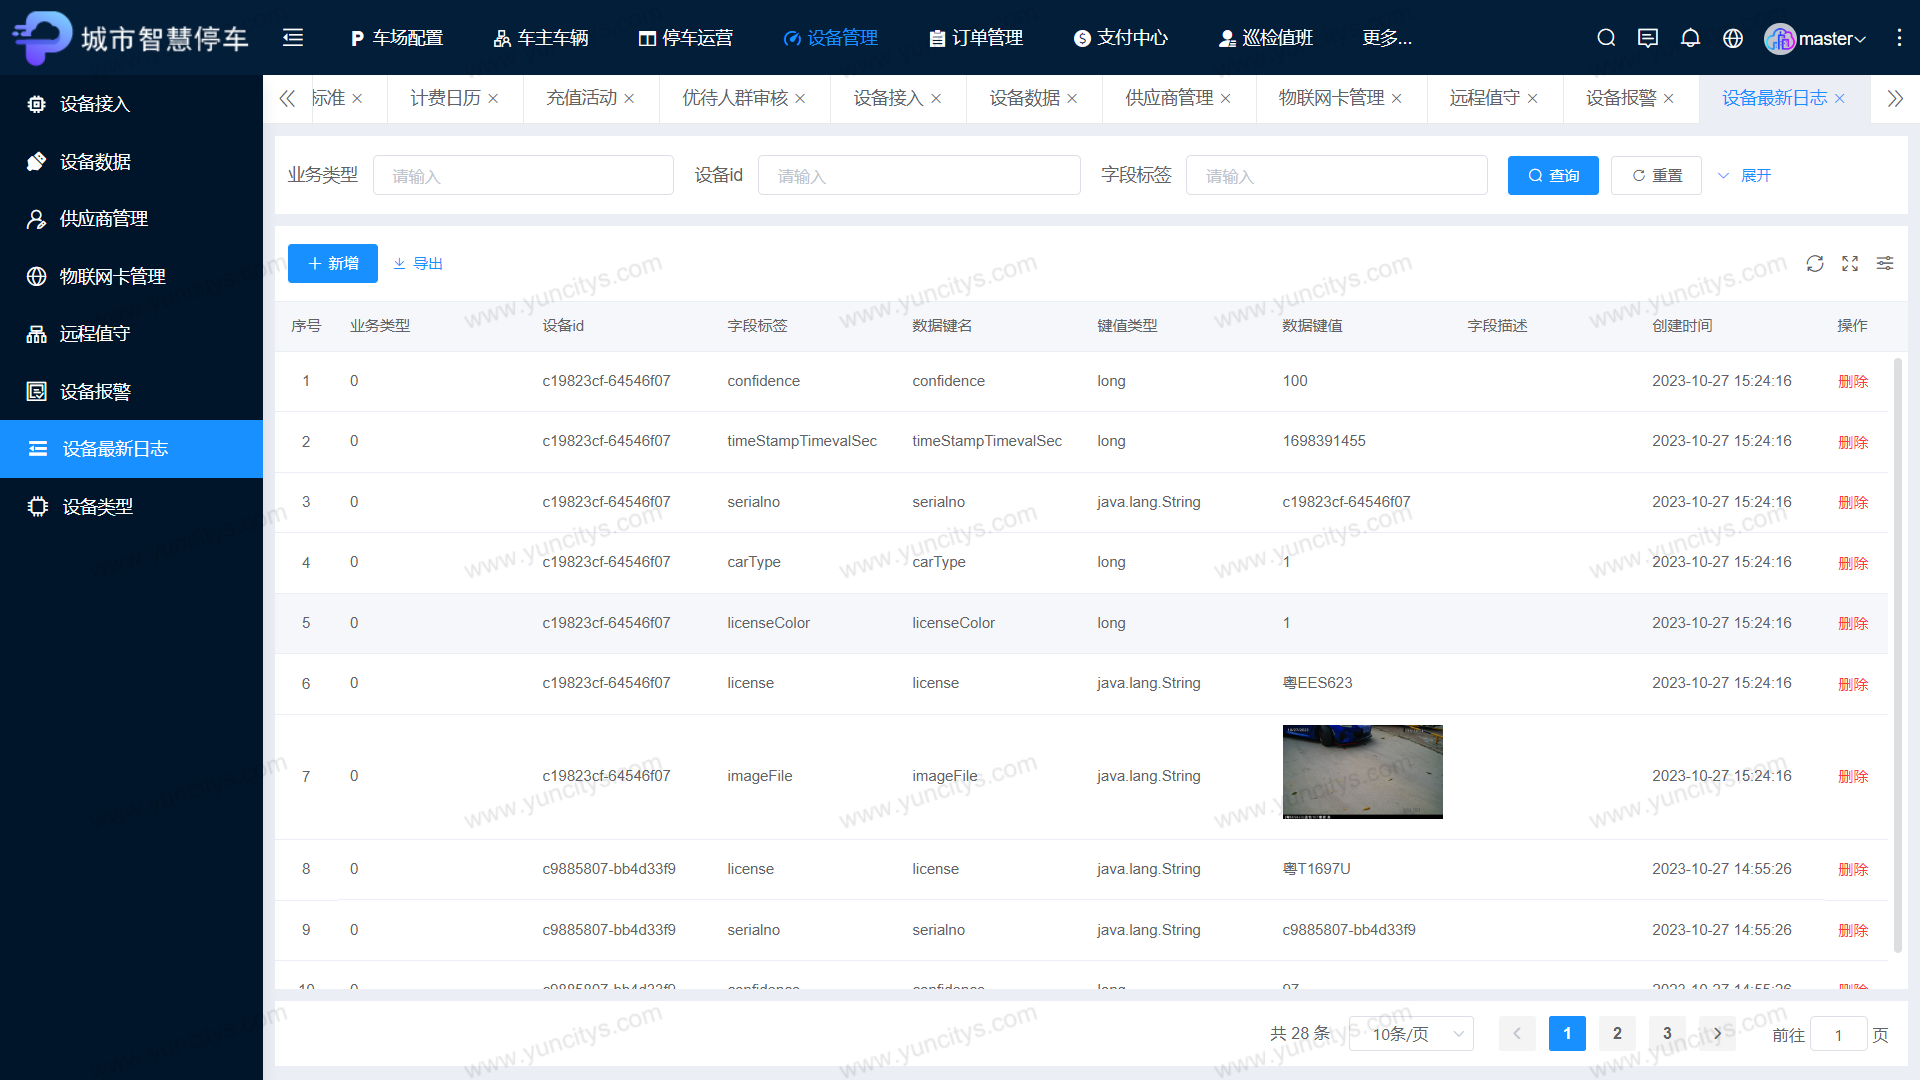
Task: Click the 查询 search button
Action: point(1553,176)
